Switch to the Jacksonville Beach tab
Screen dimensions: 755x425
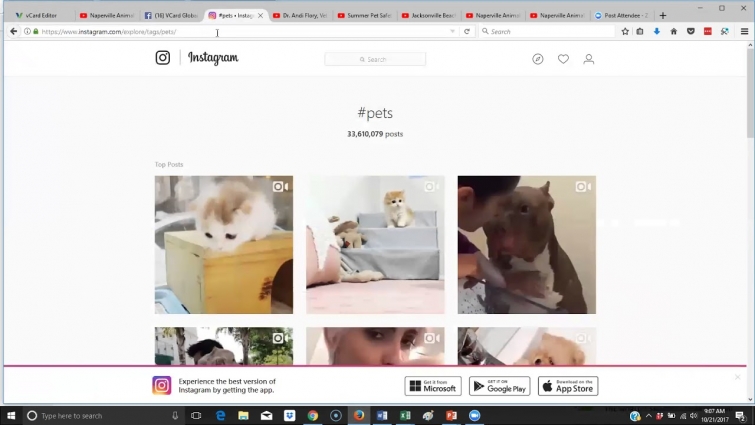click(x=429, y=15)
